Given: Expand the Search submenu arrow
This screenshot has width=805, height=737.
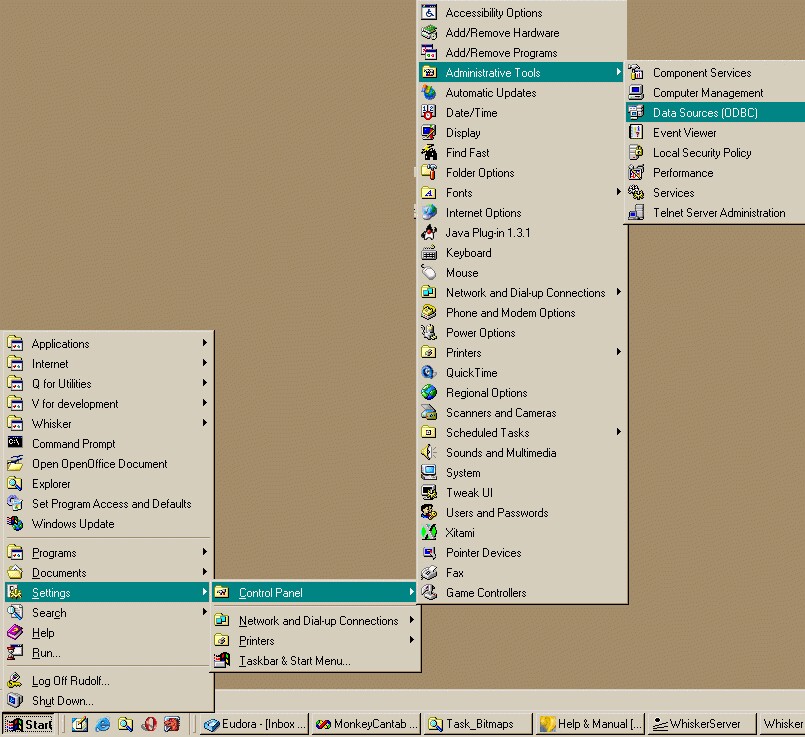Looking at the screenshot, I should (204, 612).
